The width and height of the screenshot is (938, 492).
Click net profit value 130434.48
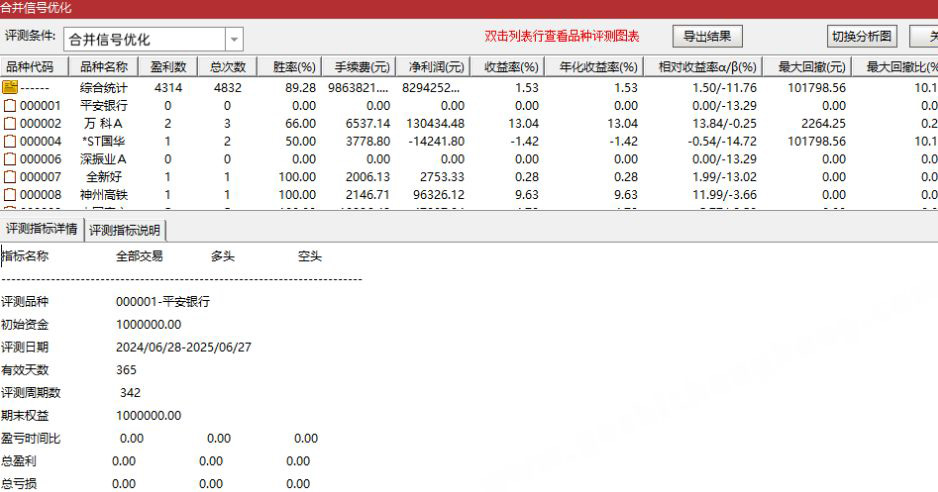click(436, 124)
